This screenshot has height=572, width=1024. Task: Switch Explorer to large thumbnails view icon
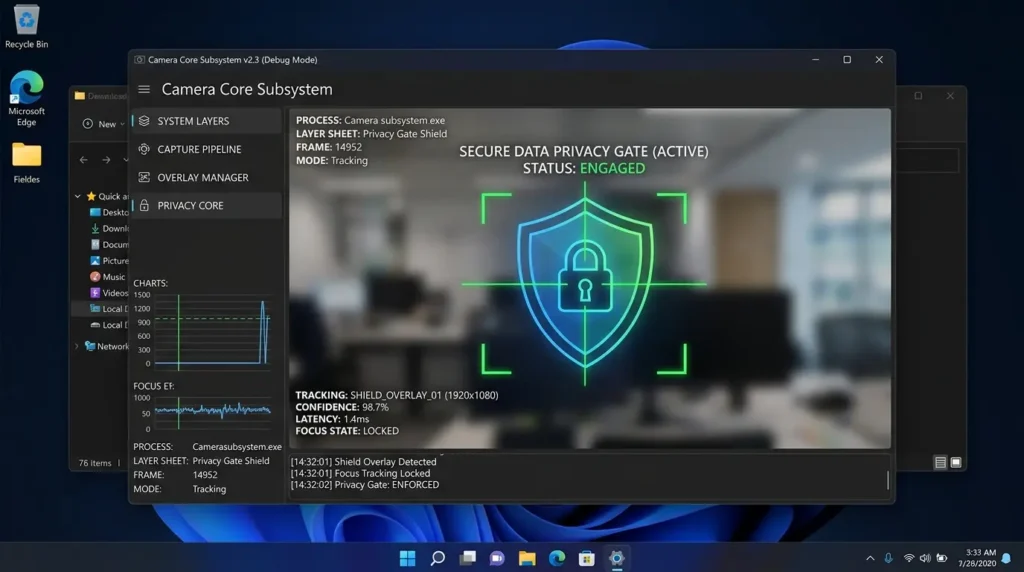tap(956, 462)
